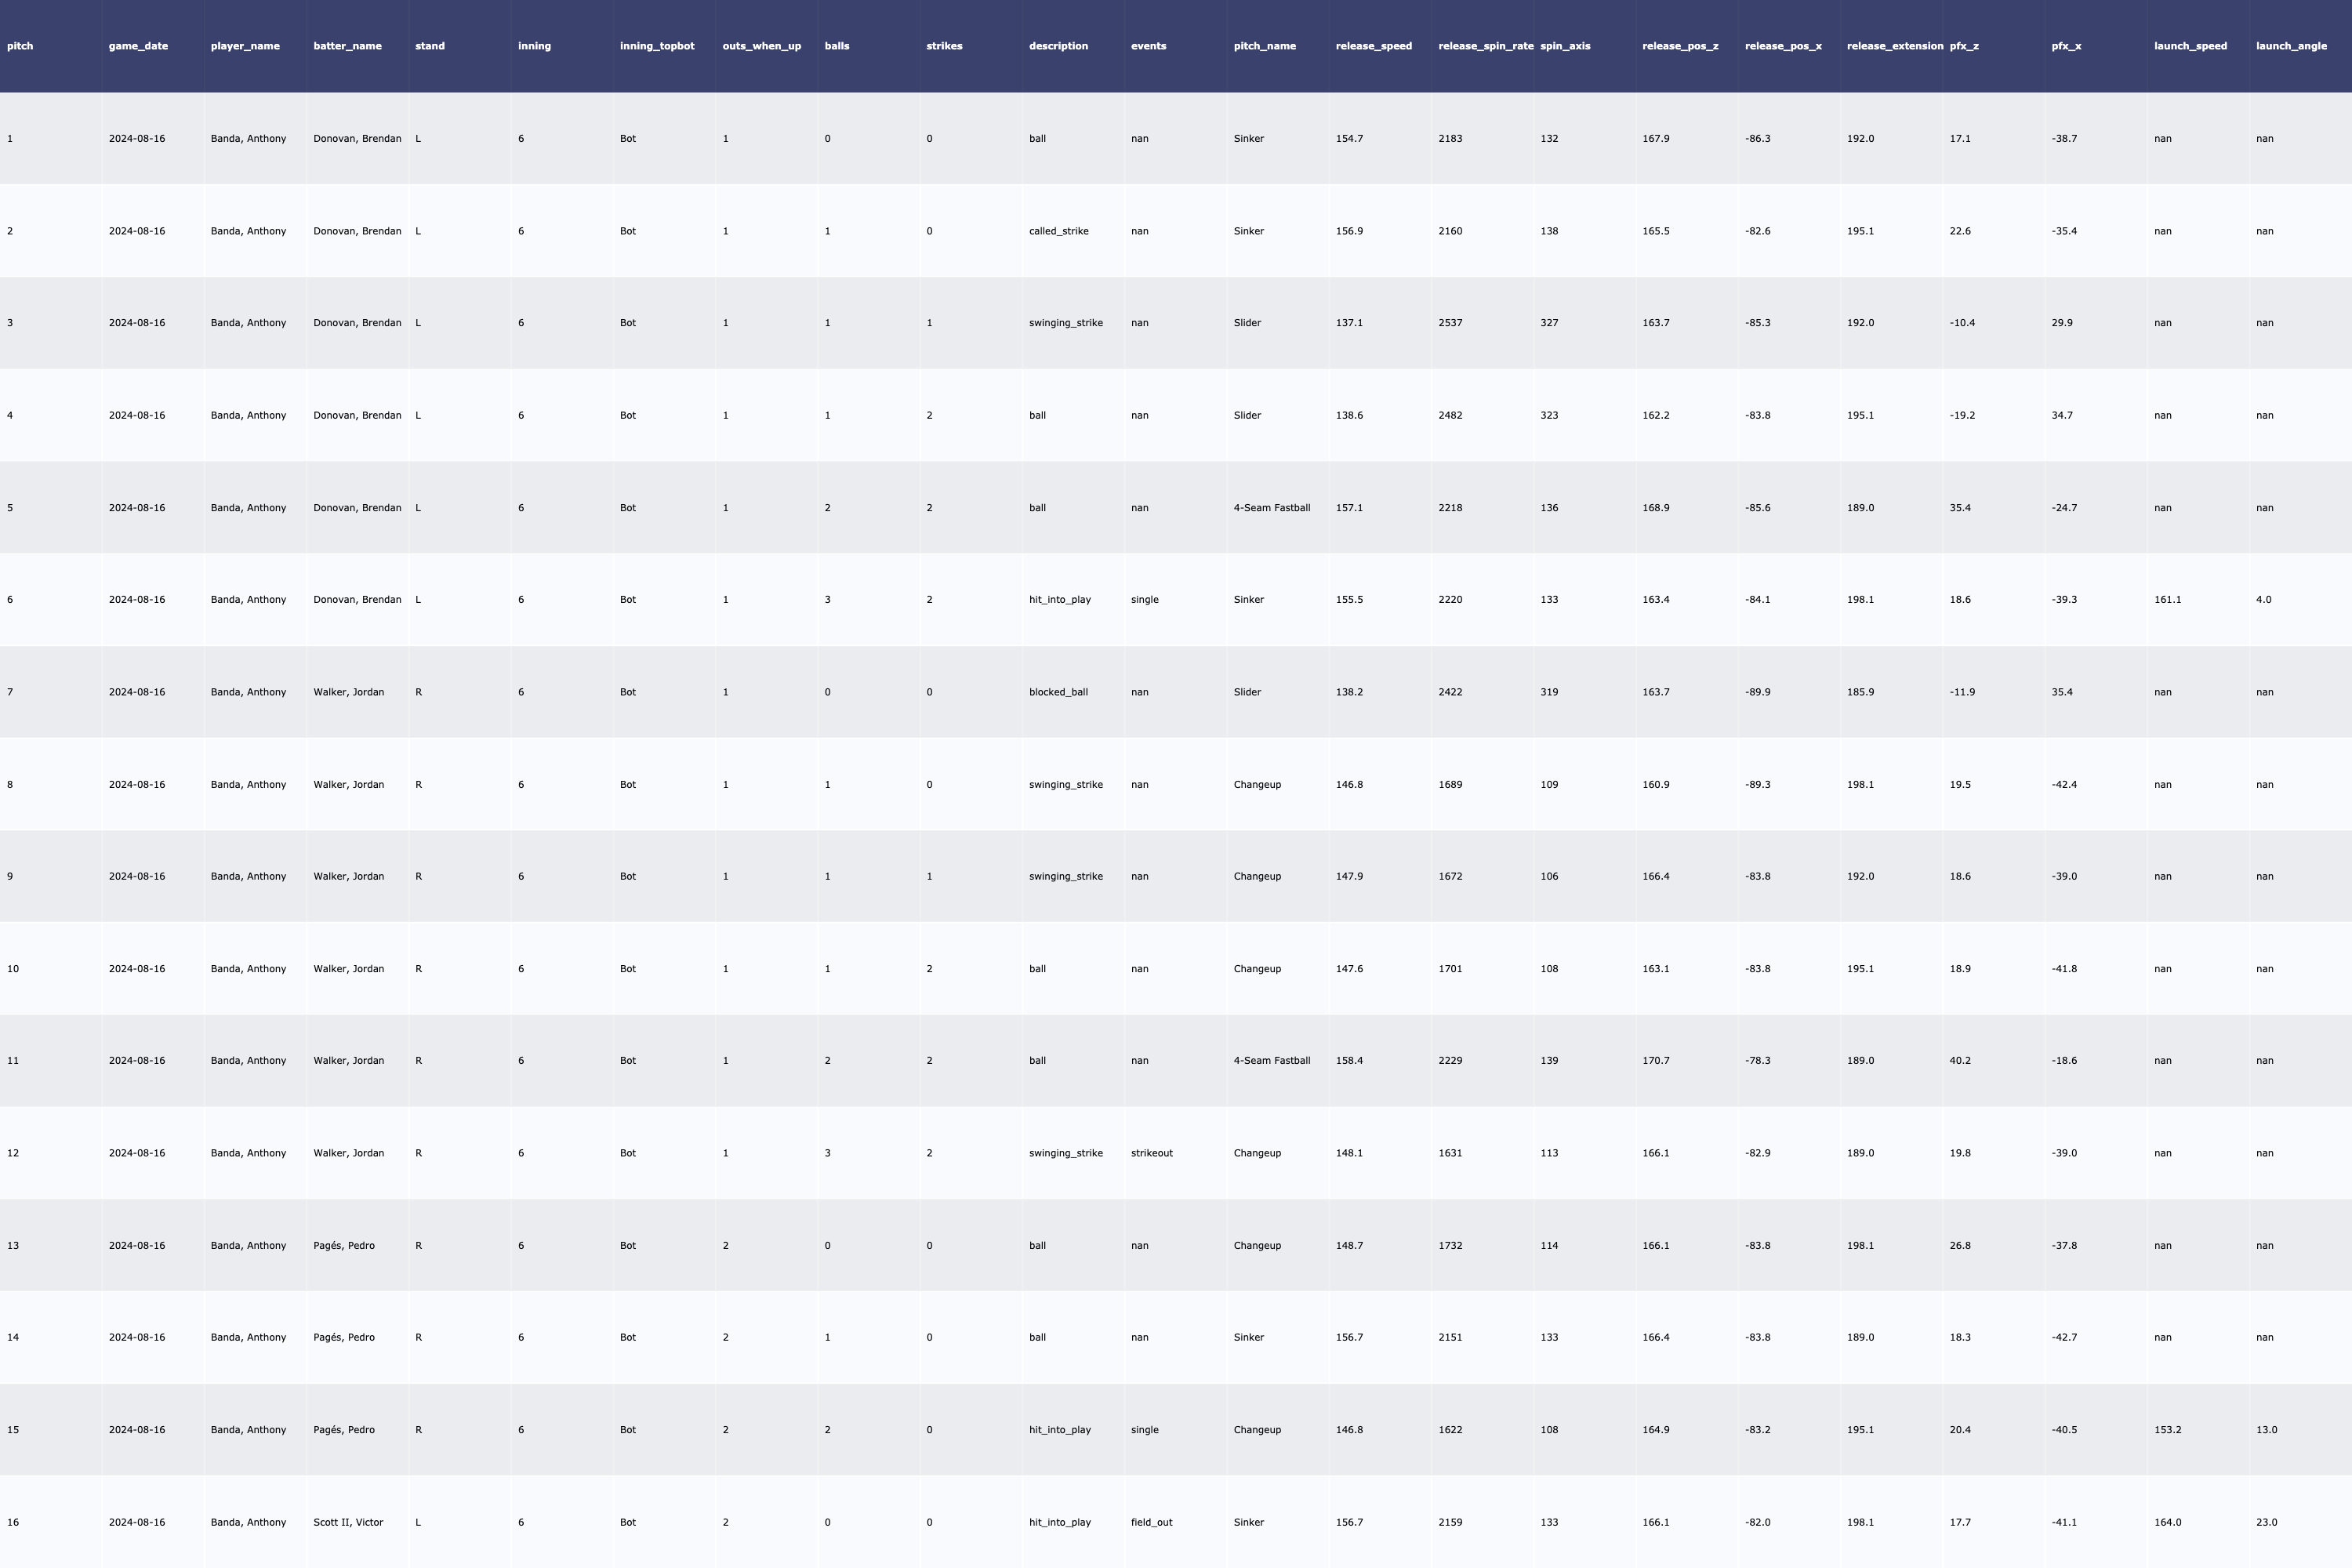Viewport: 2352px width, 1568px height.
Task: Click the spin_axis column header
Action: coord(1565,46)
